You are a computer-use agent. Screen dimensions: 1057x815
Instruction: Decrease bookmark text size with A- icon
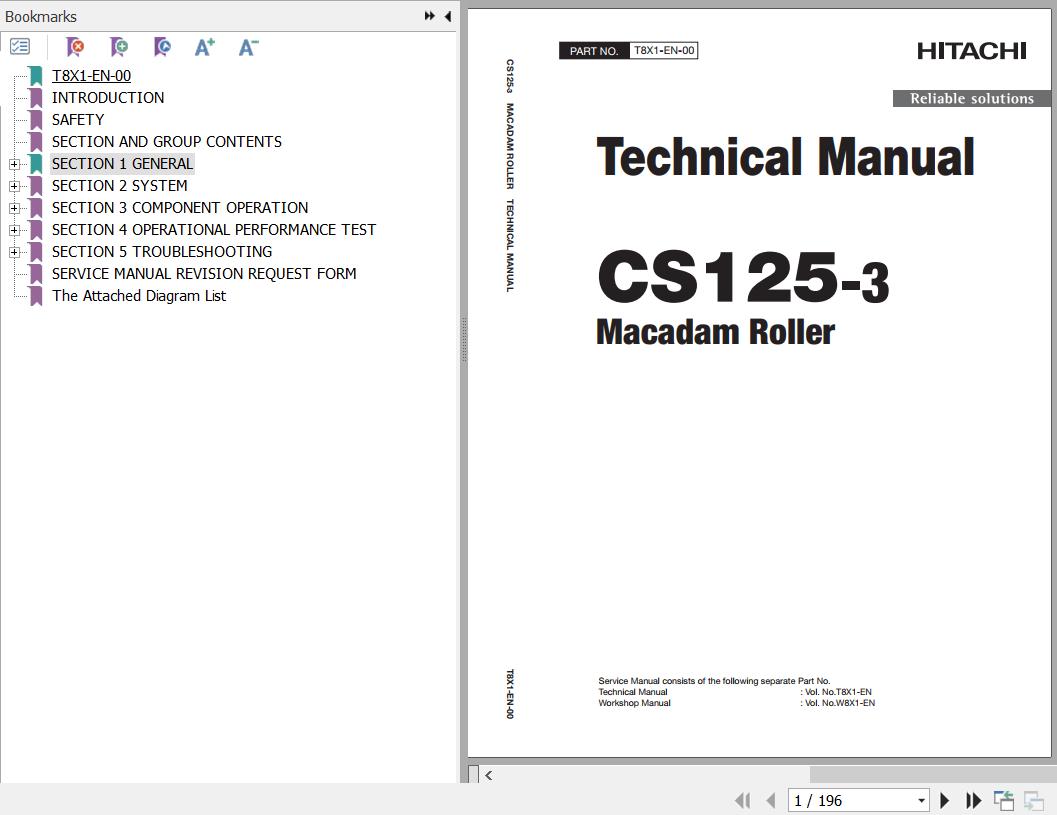[x=248, y=47]
